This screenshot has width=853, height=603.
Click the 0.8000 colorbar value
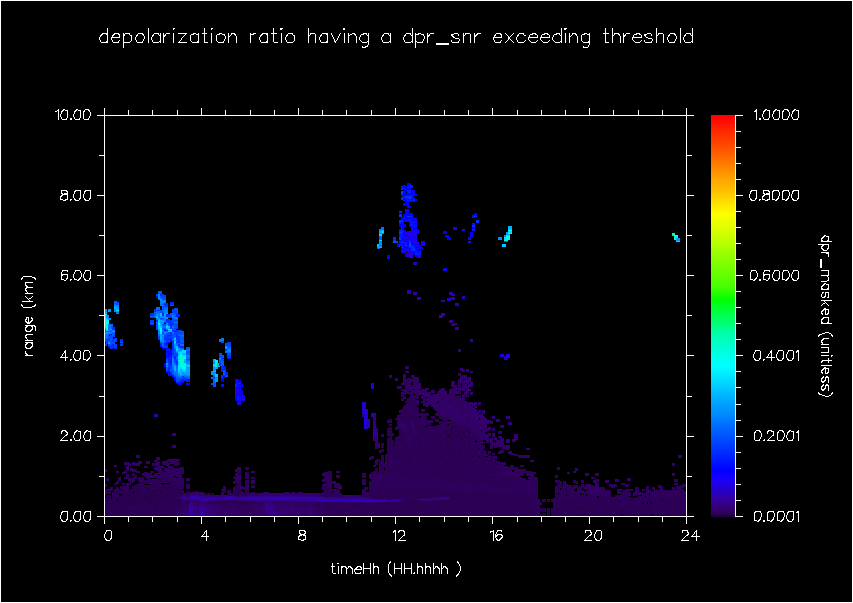[775, 195]
